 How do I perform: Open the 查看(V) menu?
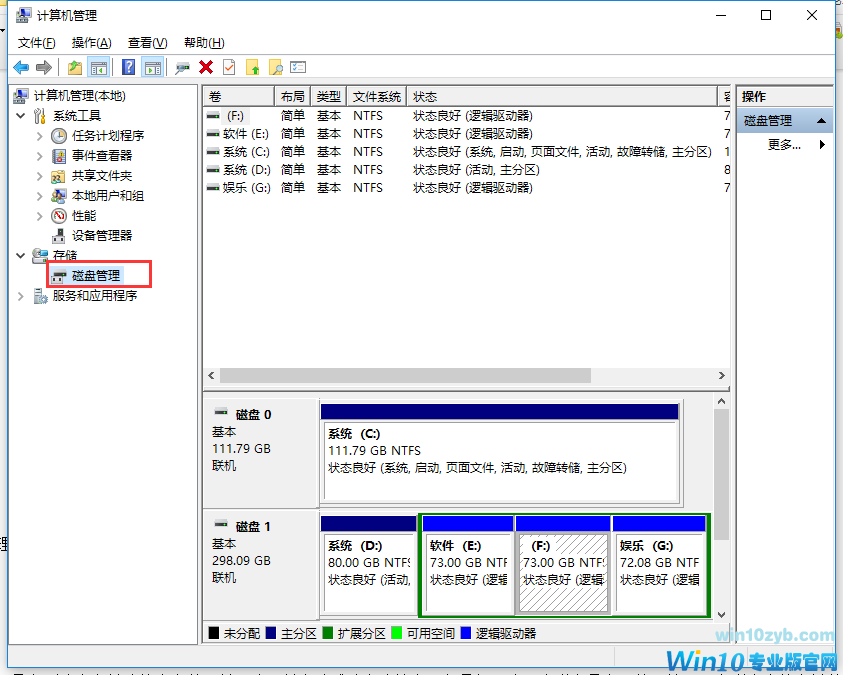[x=147, y=43]
